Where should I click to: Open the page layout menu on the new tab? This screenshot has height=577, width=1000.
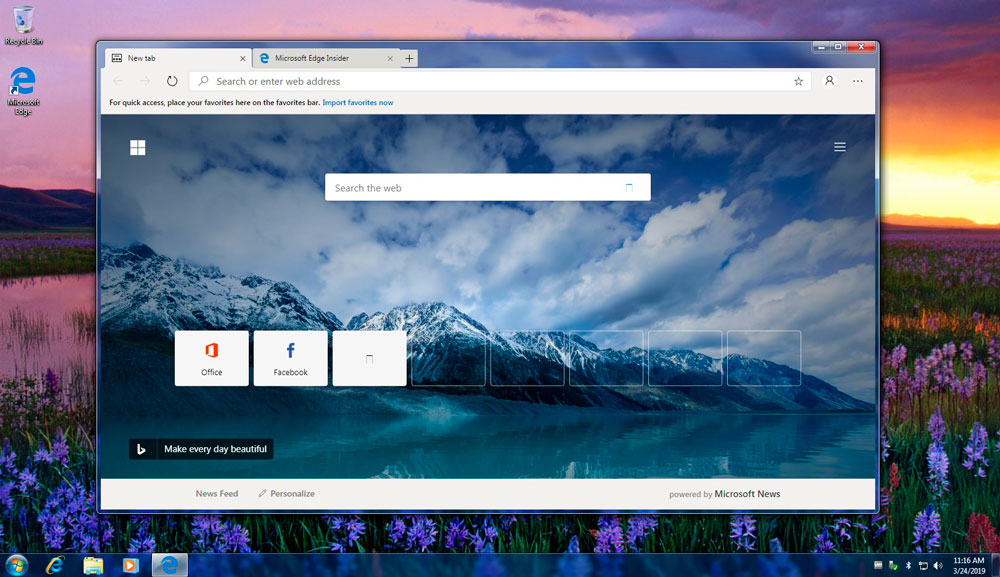pos(839,146)
